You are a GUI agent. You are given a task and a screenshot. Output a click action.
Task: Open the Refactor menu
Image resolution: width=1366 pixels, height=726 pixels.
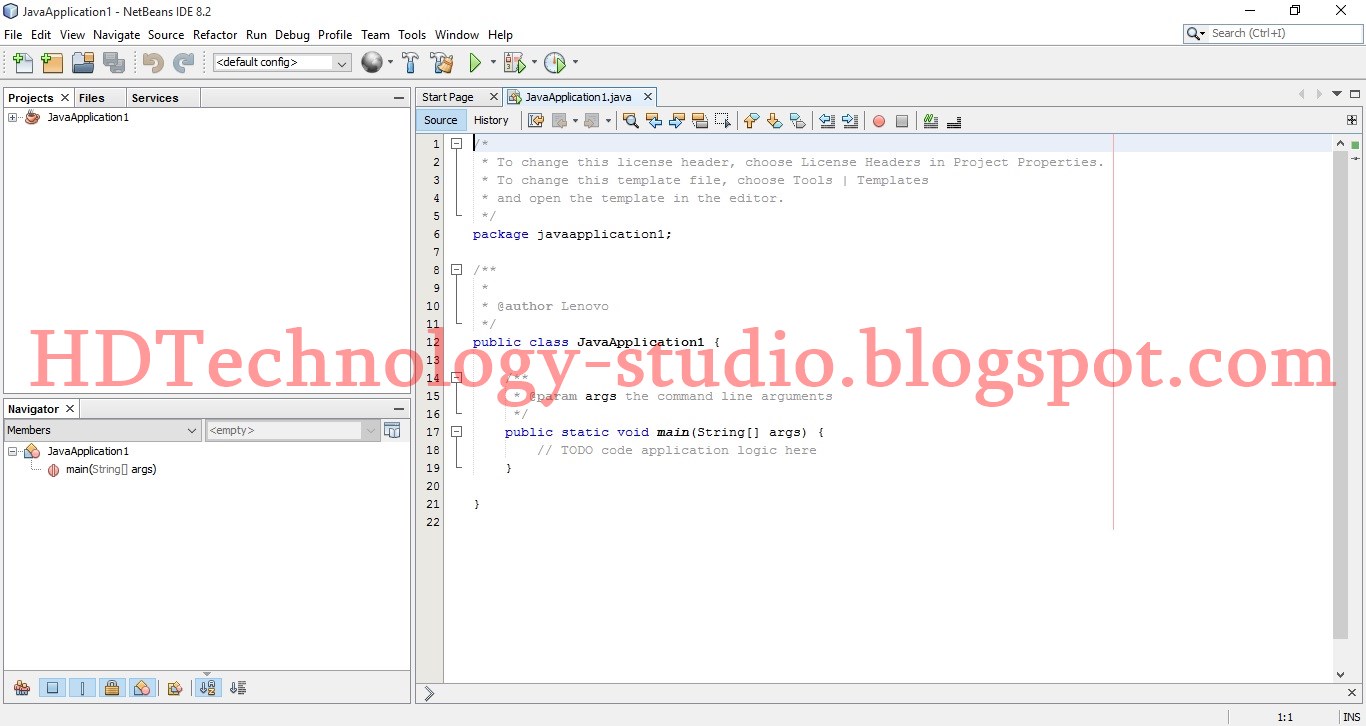coord(215,34)
